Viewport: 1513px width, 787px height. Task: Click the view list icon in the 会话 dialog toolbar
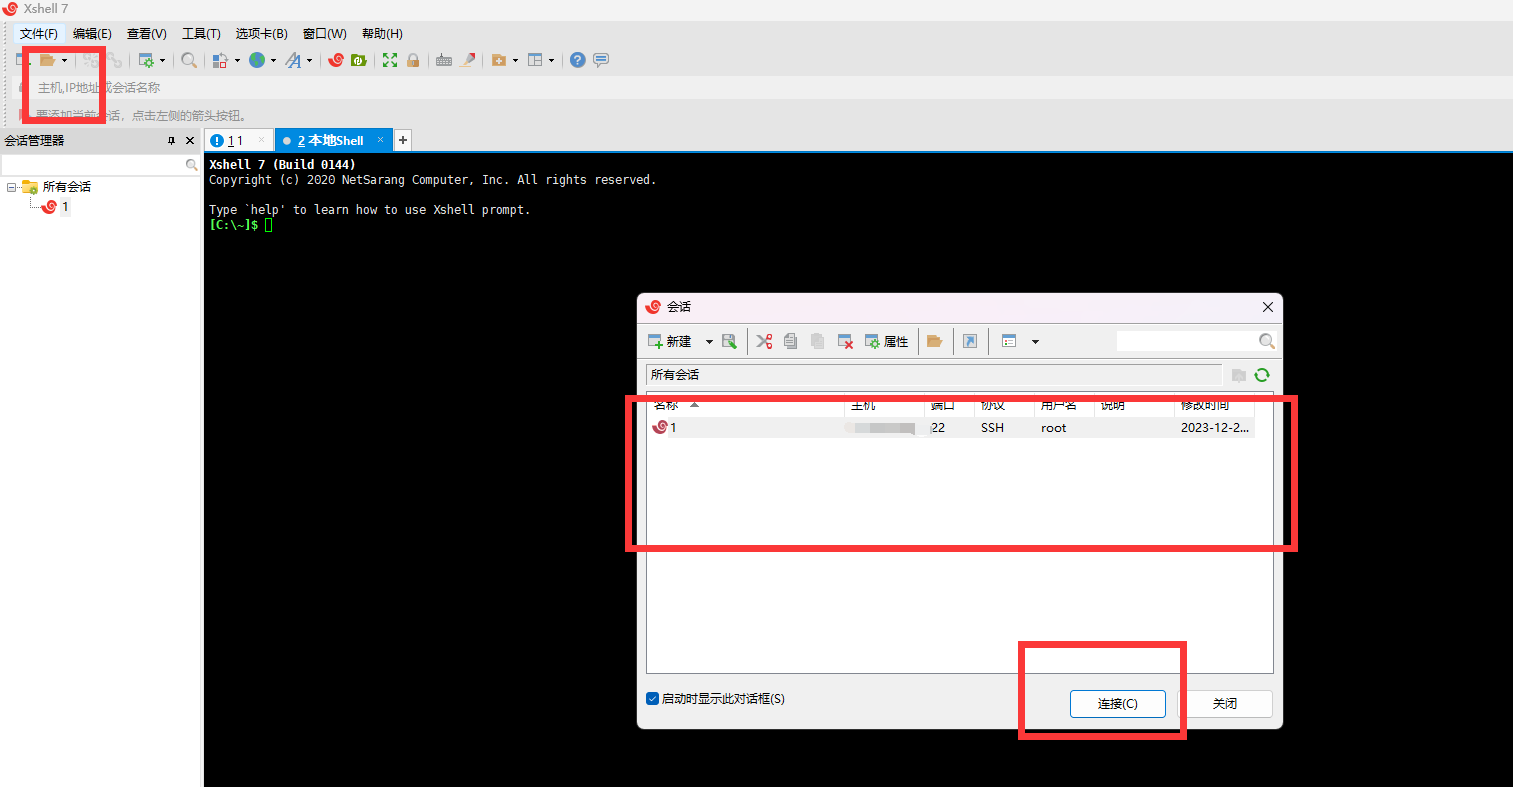1009,341
